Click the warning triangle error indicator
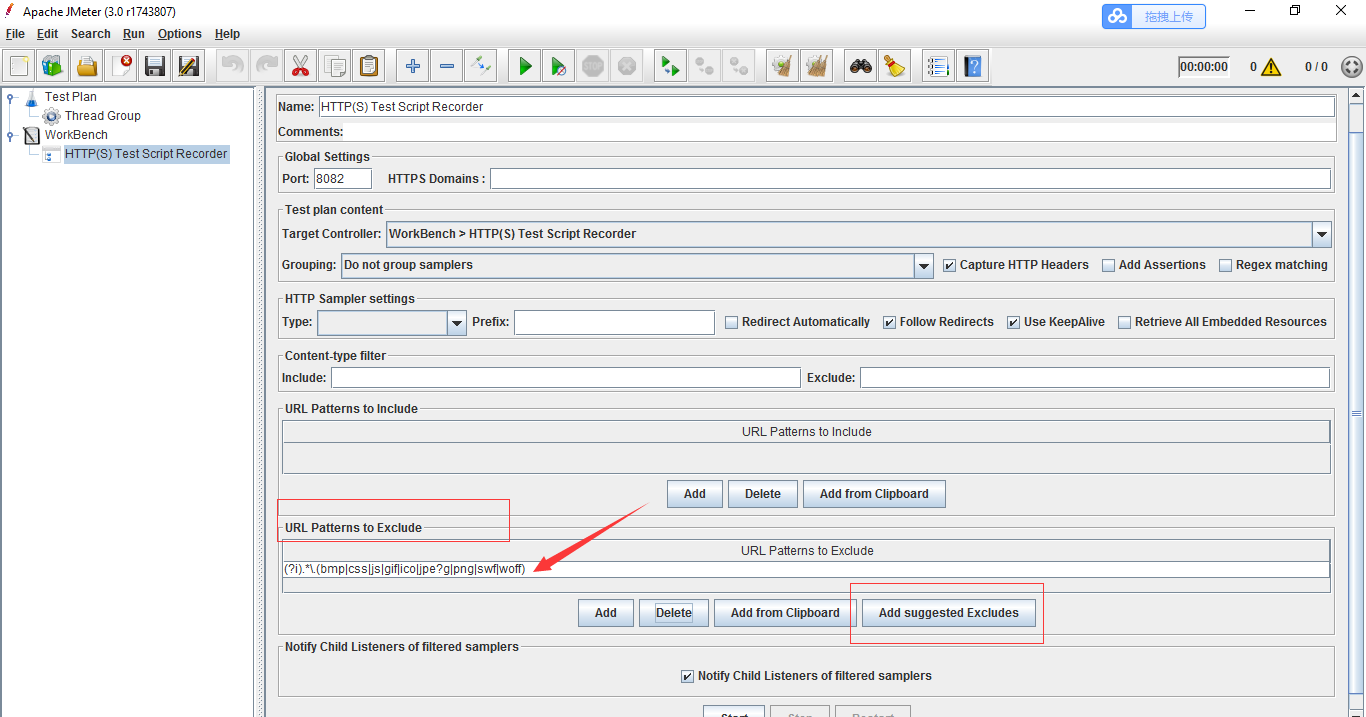 [x=1270, y=67]
